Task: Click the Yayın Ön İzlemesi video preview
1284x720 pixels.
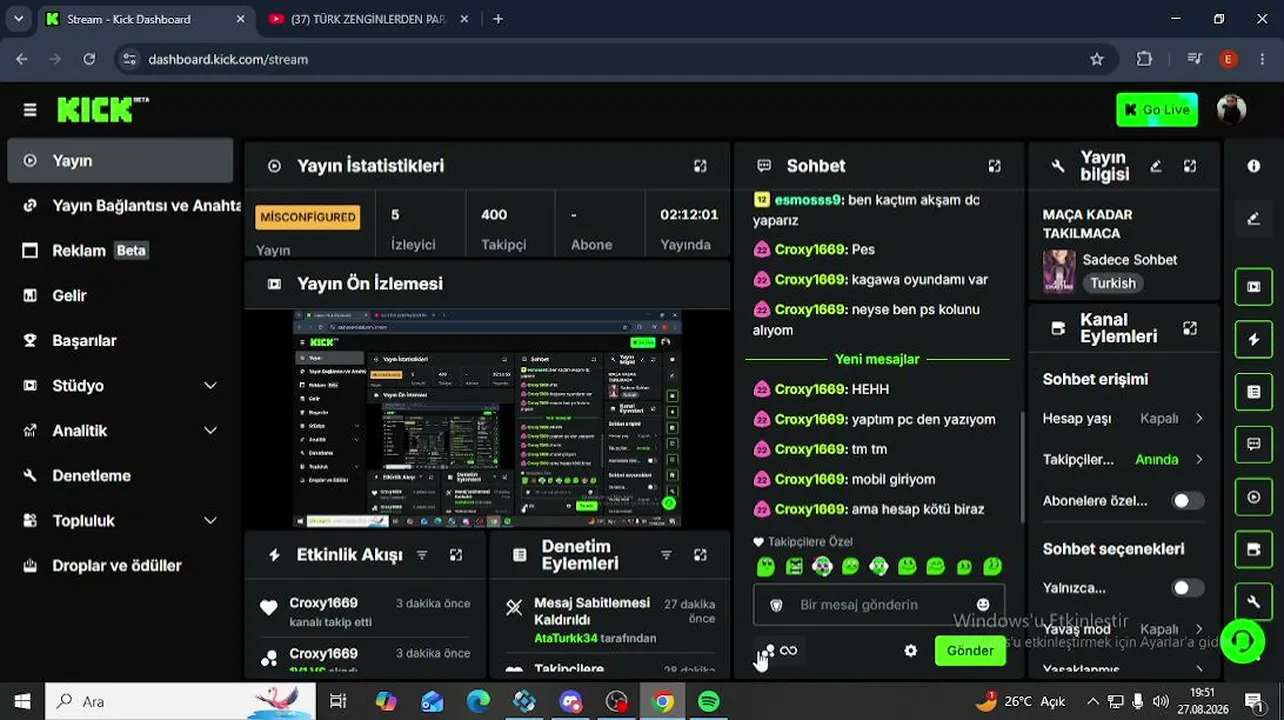Action: click(487, 419)
